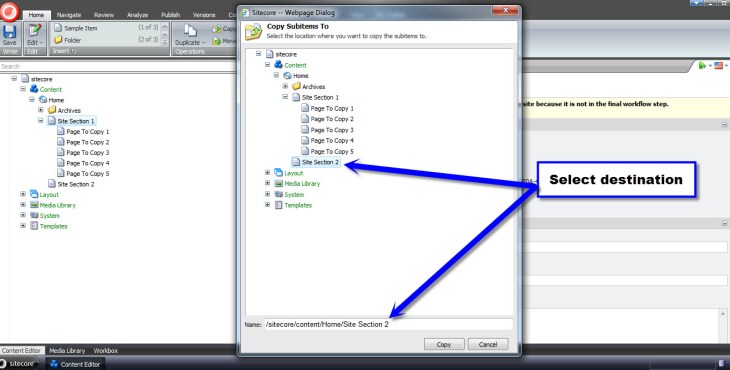Collapse Site Section 1 in background tree
Image resolution: width=730 pixels, height=370 pixels.
point(41,121)
